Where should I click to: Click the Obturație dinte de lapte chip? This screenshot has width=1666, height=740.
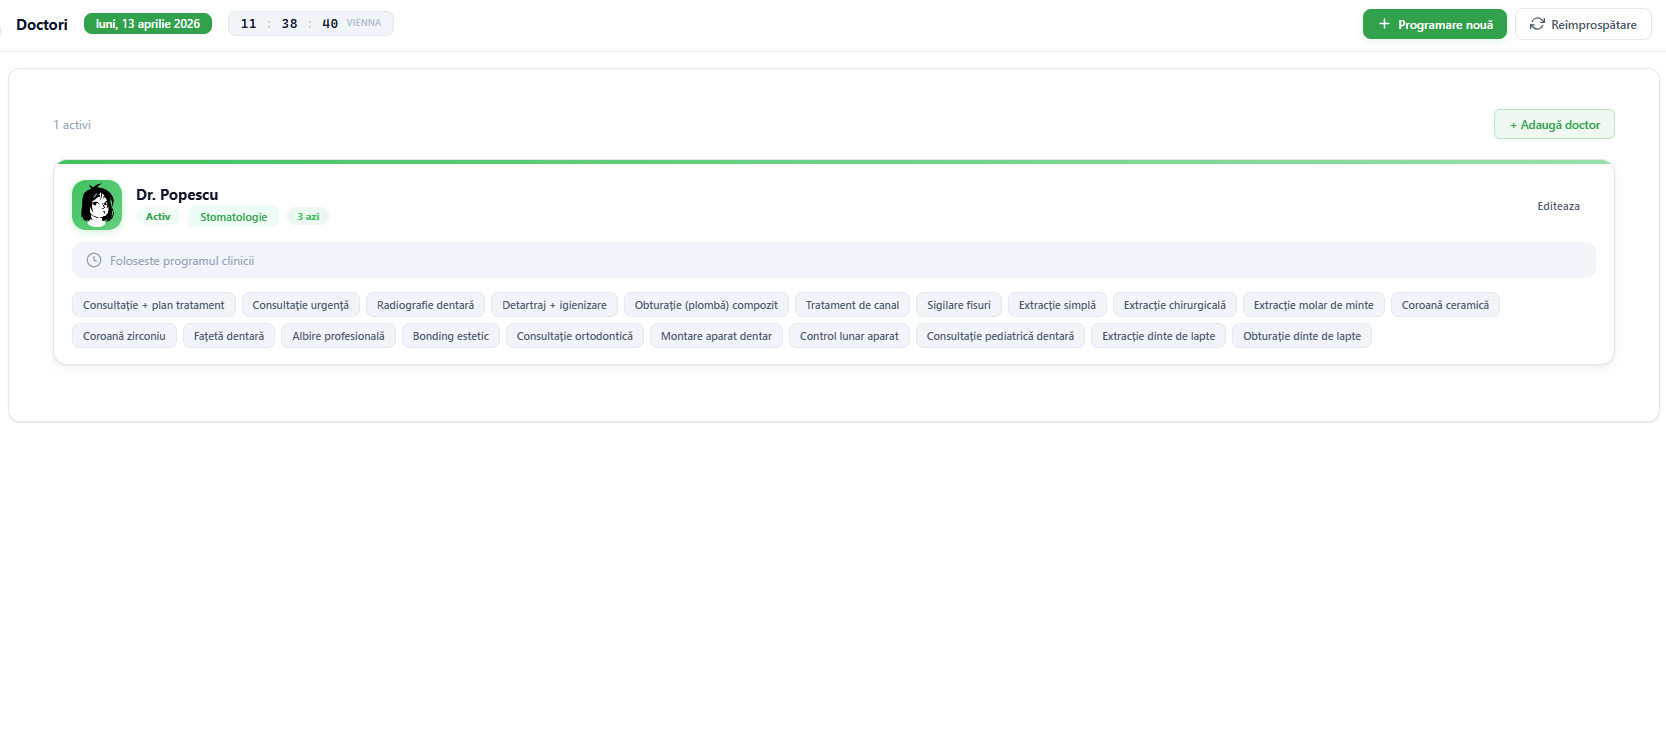pyautogui.click(x=1301, y=336)
